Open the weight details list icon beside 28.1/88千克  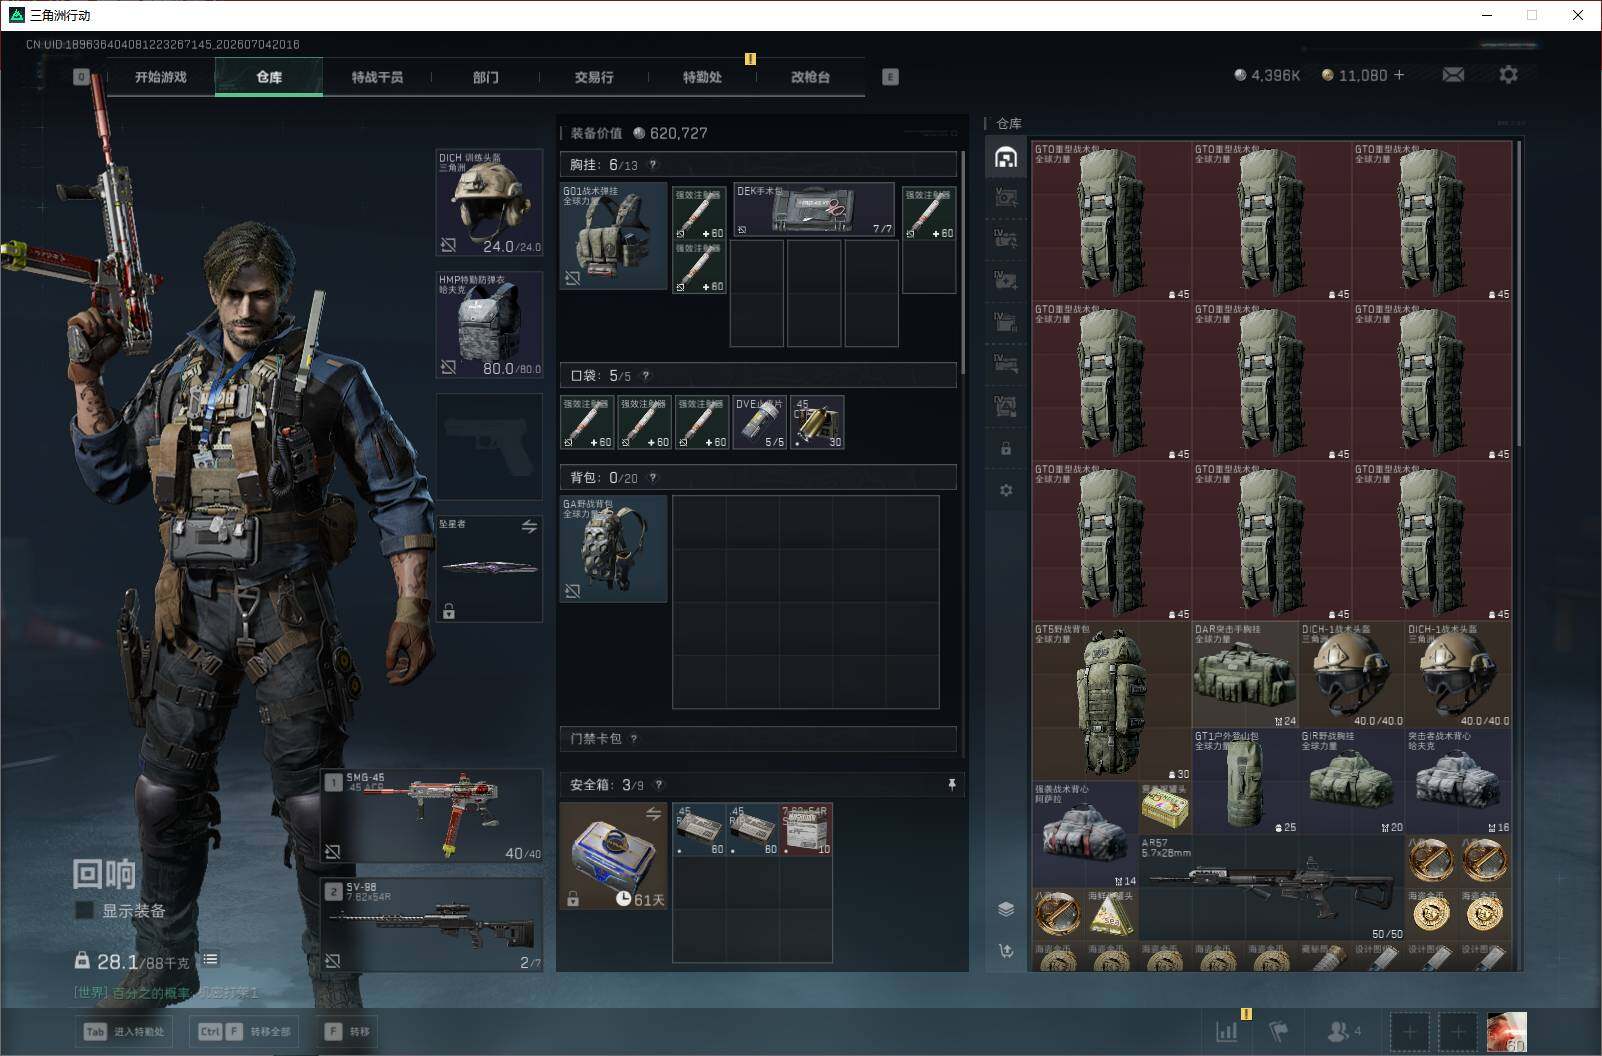210,959
